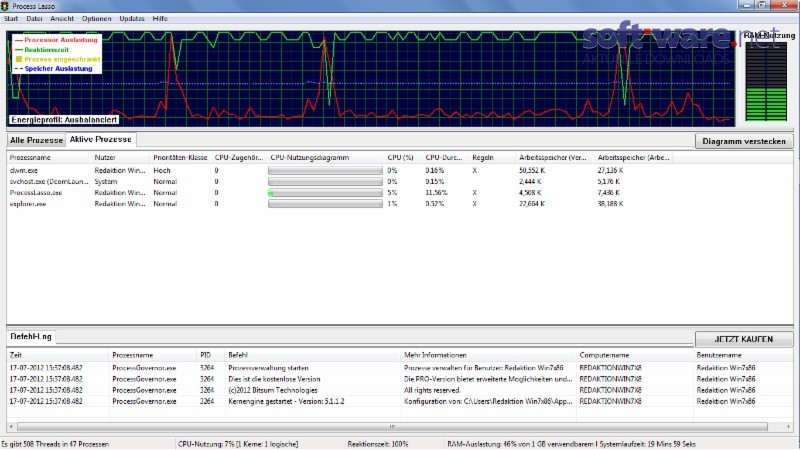Click the 5% CPU value

[x=392, y=193]
